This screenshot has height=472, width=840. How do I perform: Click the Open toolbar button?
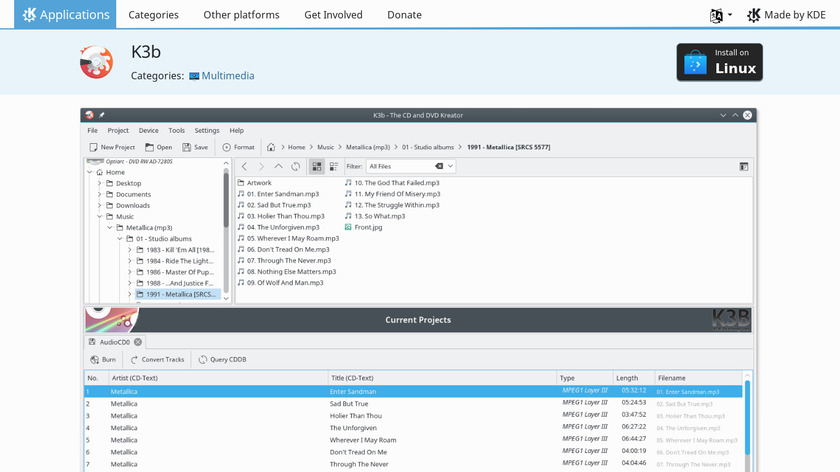[159, 147]
